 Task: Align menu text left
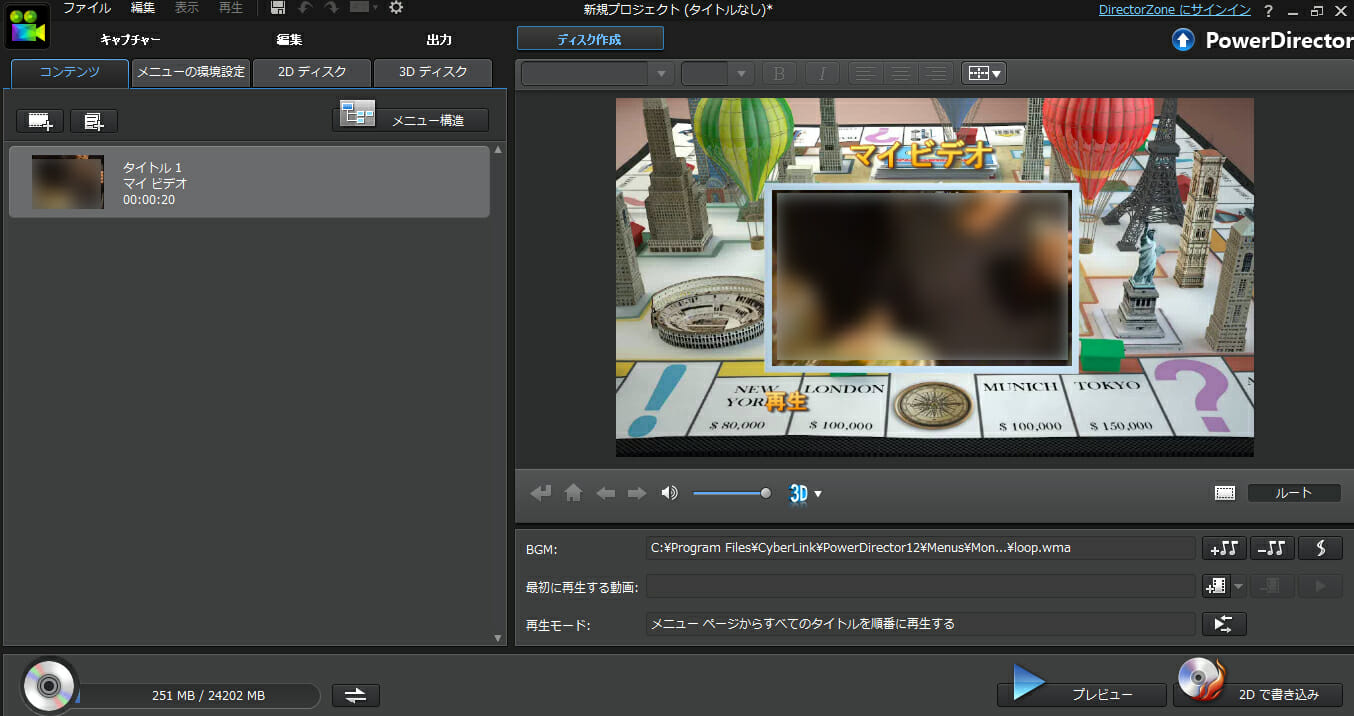click(866, 73)
